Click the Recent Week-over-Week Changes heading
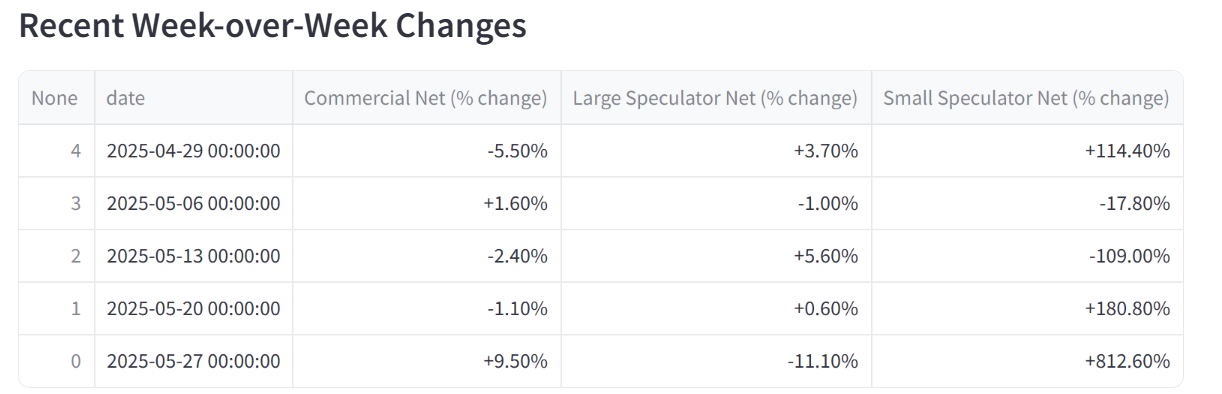The width and height of the screenshot is (1222, 394). pos(273,26)
